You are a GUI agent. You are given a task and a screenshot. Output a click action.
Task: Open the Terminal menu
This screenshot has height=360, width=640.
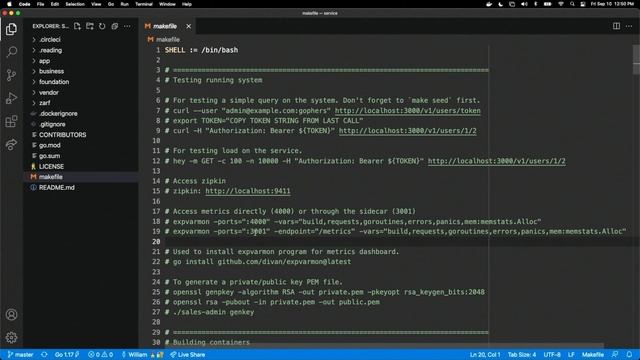[144, 4]
